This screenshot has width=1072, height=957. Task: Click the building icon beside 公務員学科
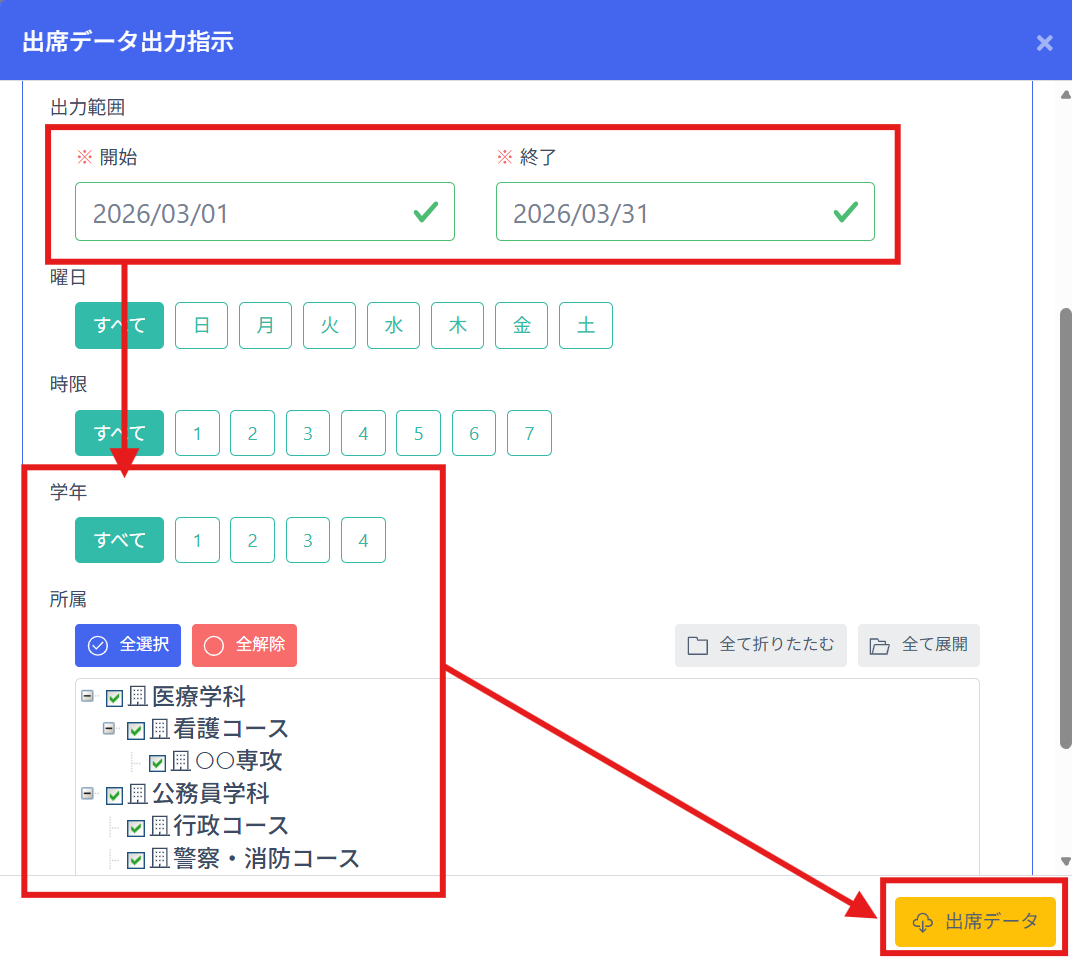click(138, 794)
